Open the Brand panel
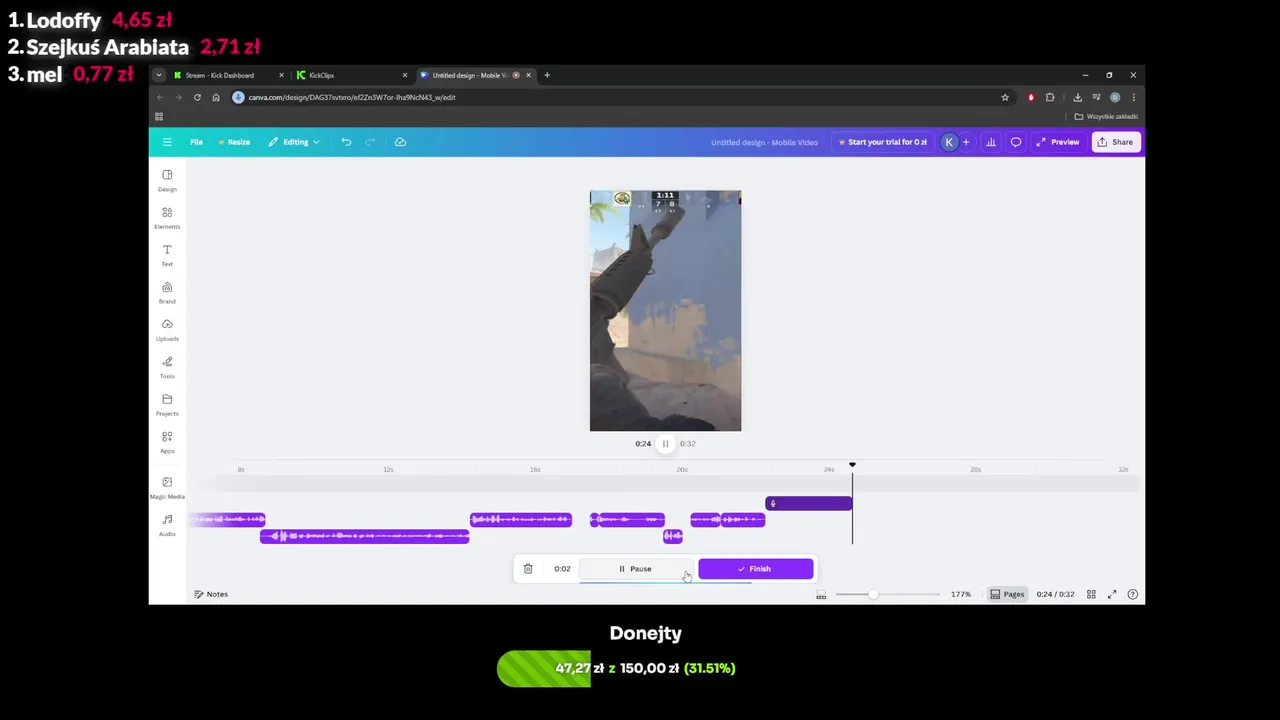 (x=167, y=292)
